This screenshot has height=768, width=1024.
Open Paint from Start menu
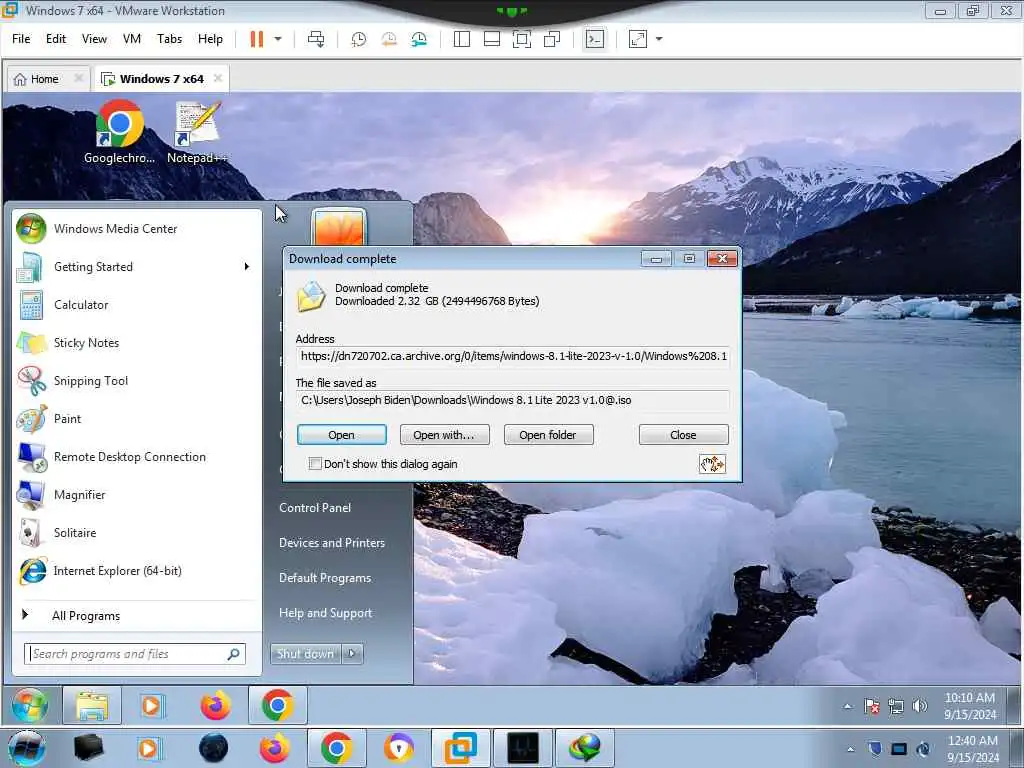coord(136,419)
